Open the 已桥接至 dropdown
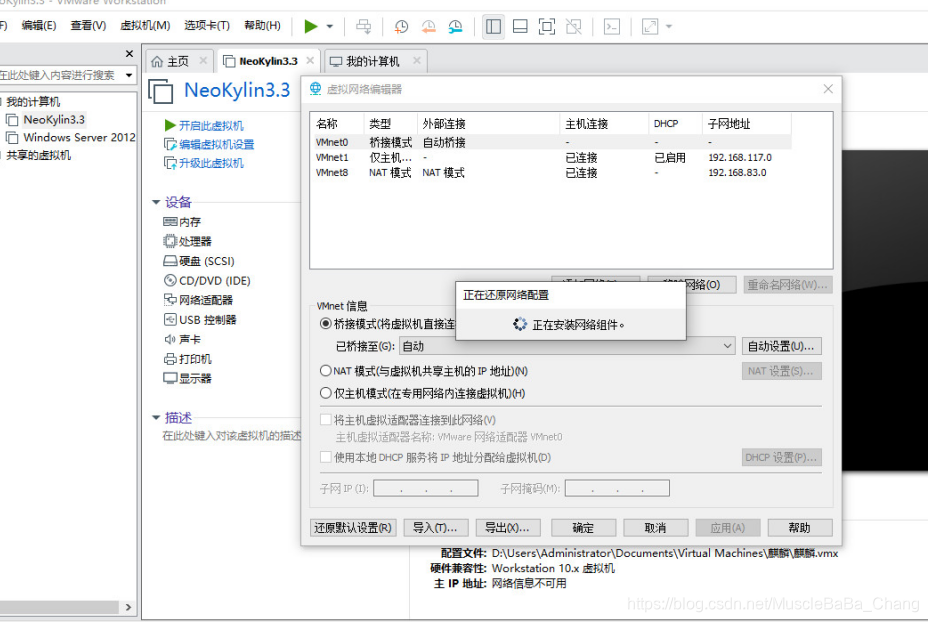The width and height of the screenshot is (928, 622). click(x=567, y=346)
